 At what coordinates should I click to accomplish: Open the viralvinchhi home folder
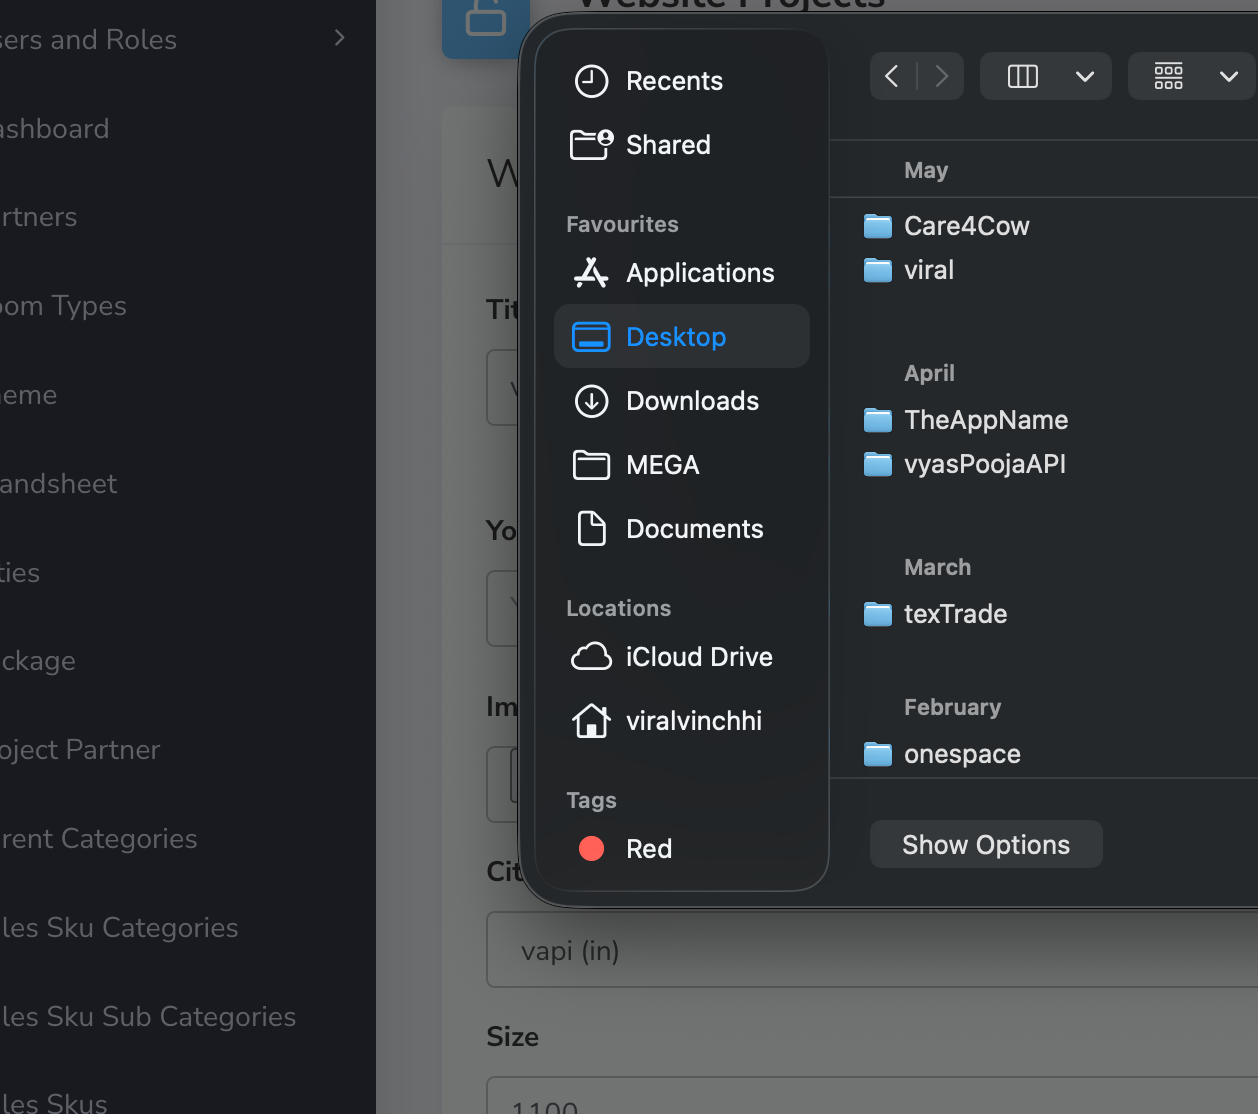tap(693, 721)
